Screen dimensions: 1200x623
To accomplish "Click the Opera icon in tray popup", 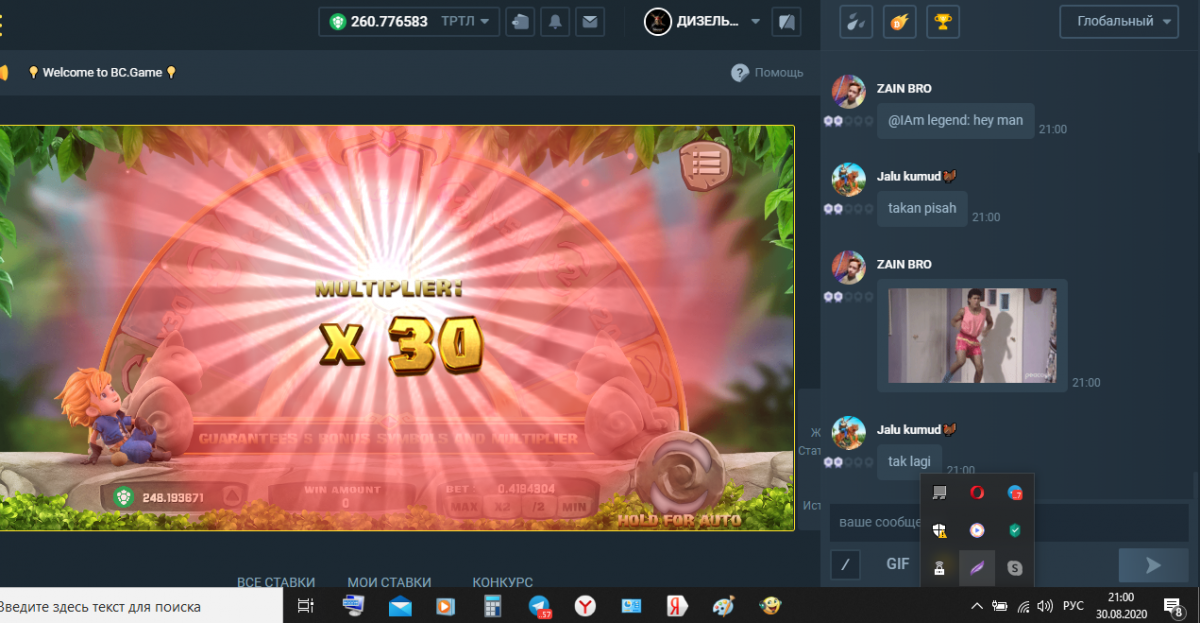I will (977, 492).
